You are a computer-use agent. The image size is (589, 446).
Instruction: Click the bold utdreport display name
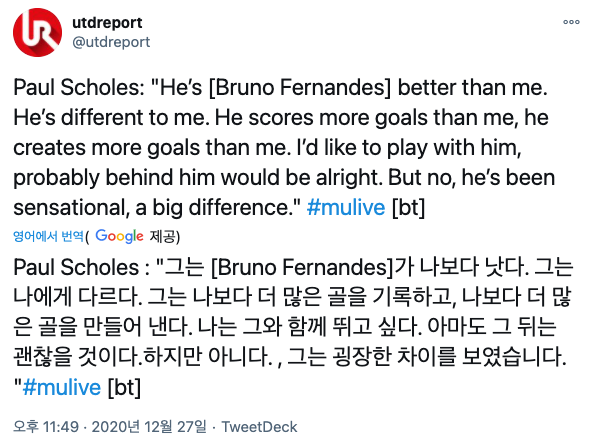107,23
